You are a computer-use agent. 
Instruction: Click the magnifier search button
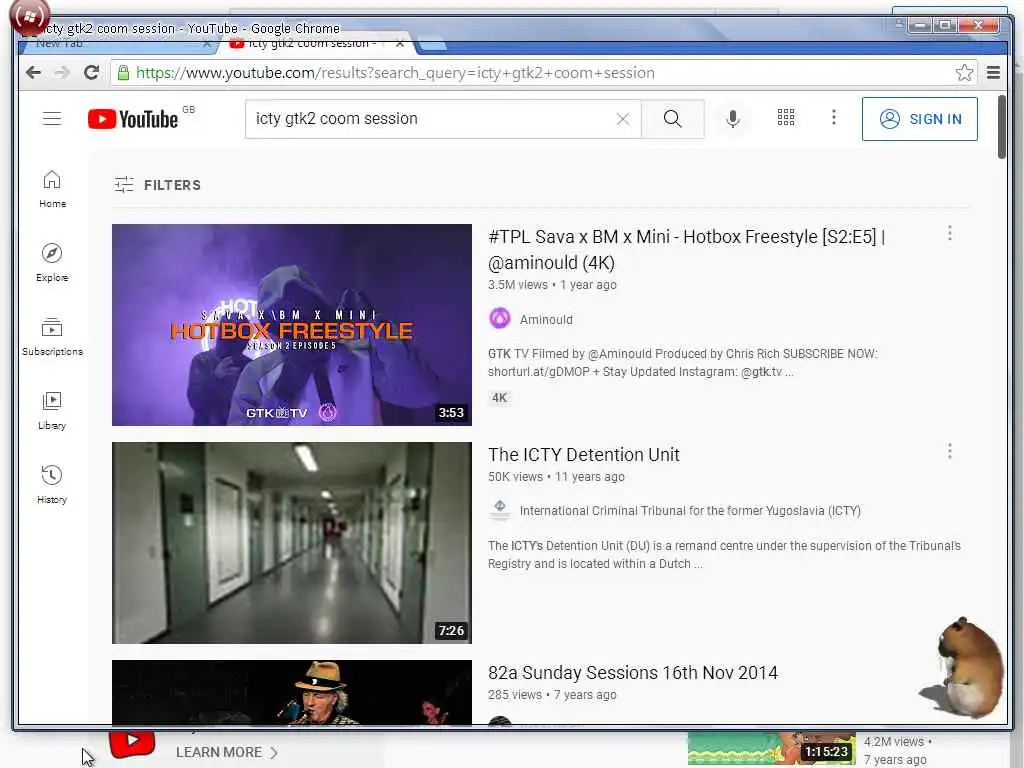pyautogui.click(x=673, y=119)
